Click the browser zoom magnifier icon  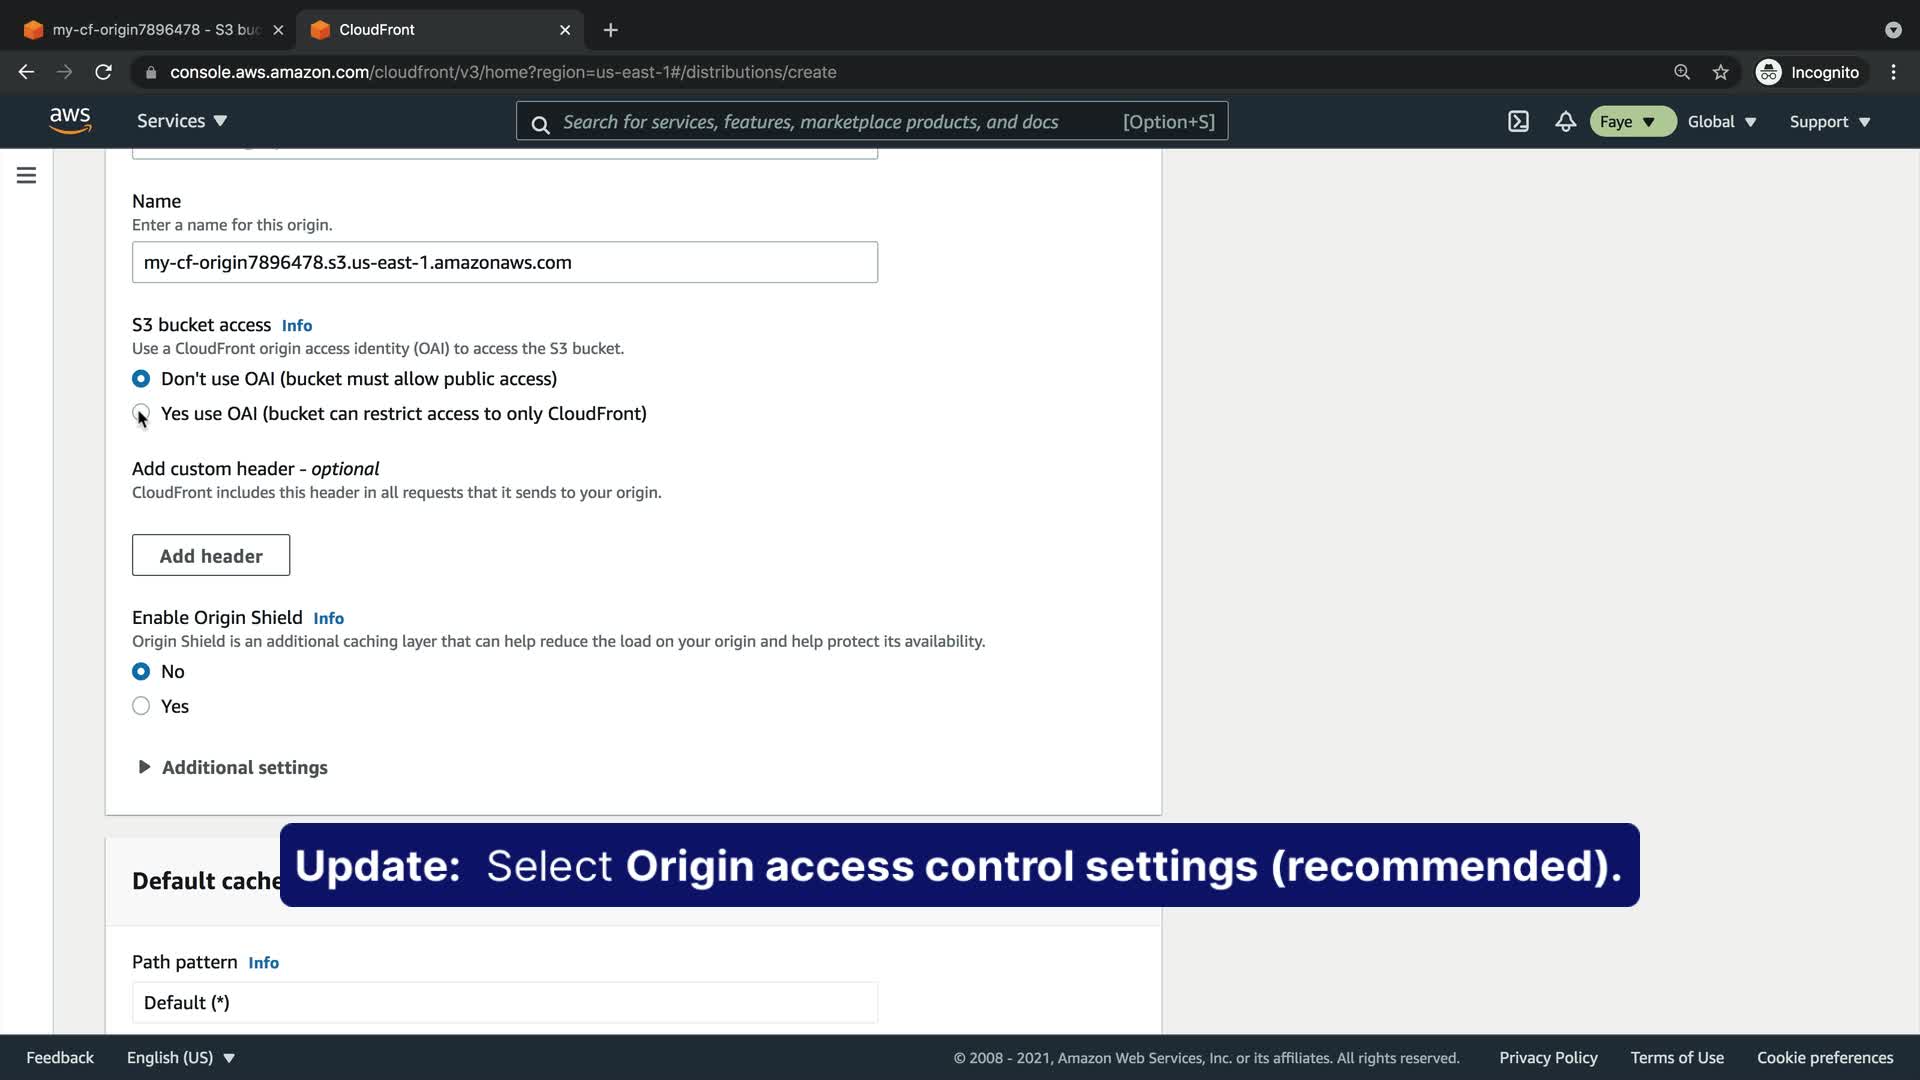click(1682, 72)
